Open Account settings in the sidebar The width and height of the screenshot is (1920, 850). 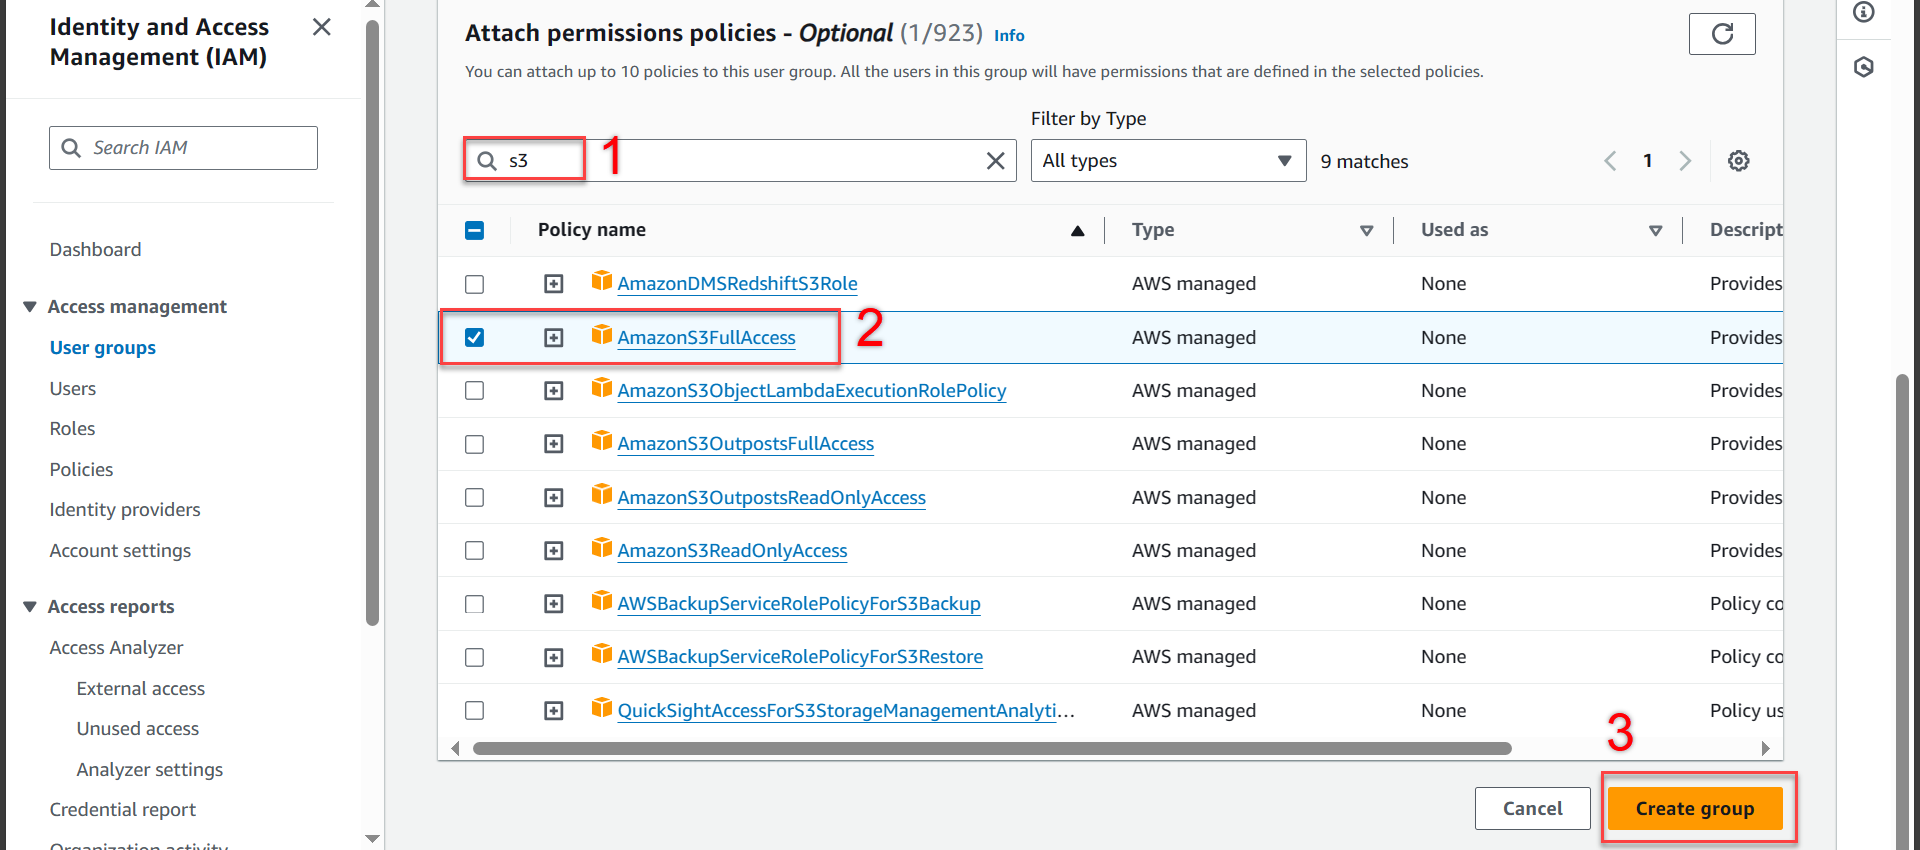[120, 551]
